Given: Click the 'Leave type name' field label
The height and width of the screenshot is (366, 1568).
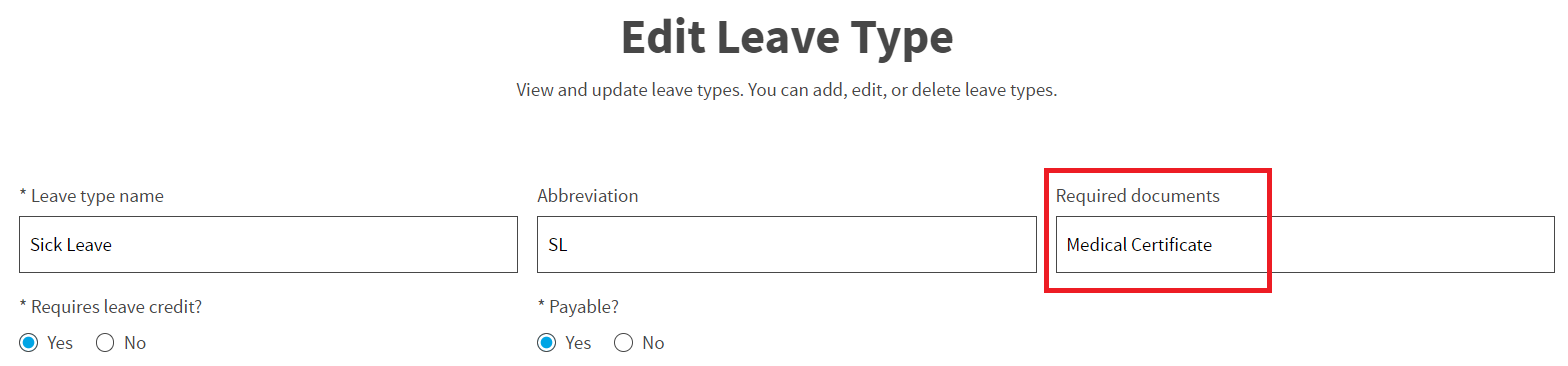Looking at the screenshot, I should tap(92, 196).
